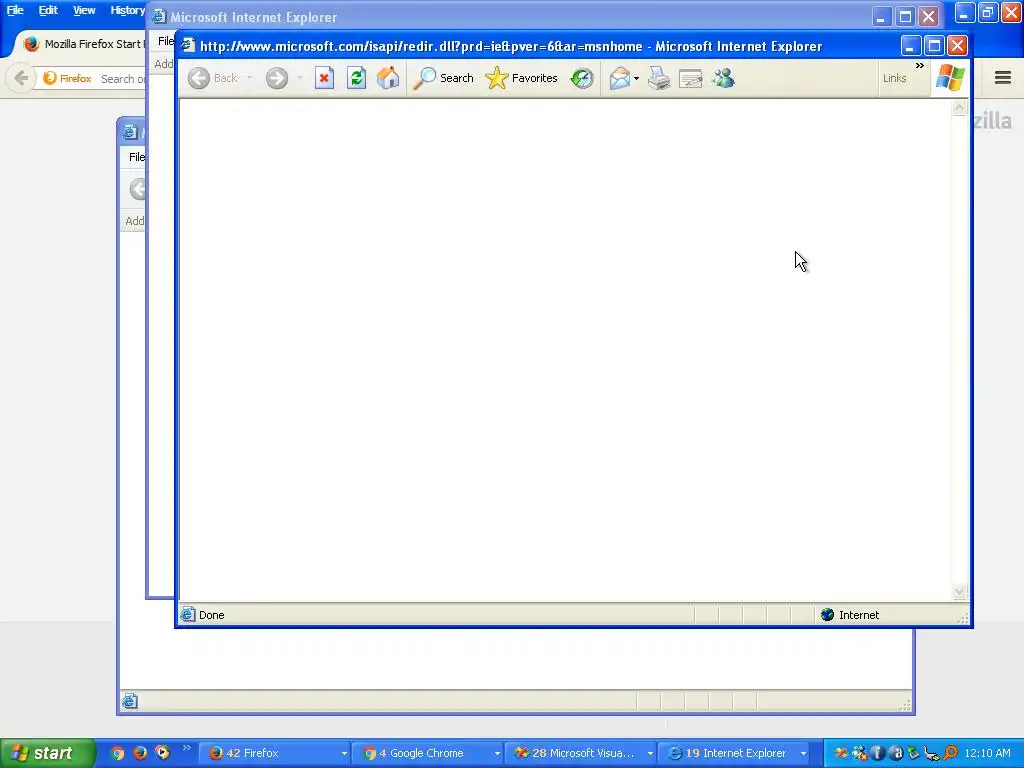Image resolution: width=1024 pixels, height=768 pixels.
Task: Open the File menu in Firefox
Action: click(15, 10)
